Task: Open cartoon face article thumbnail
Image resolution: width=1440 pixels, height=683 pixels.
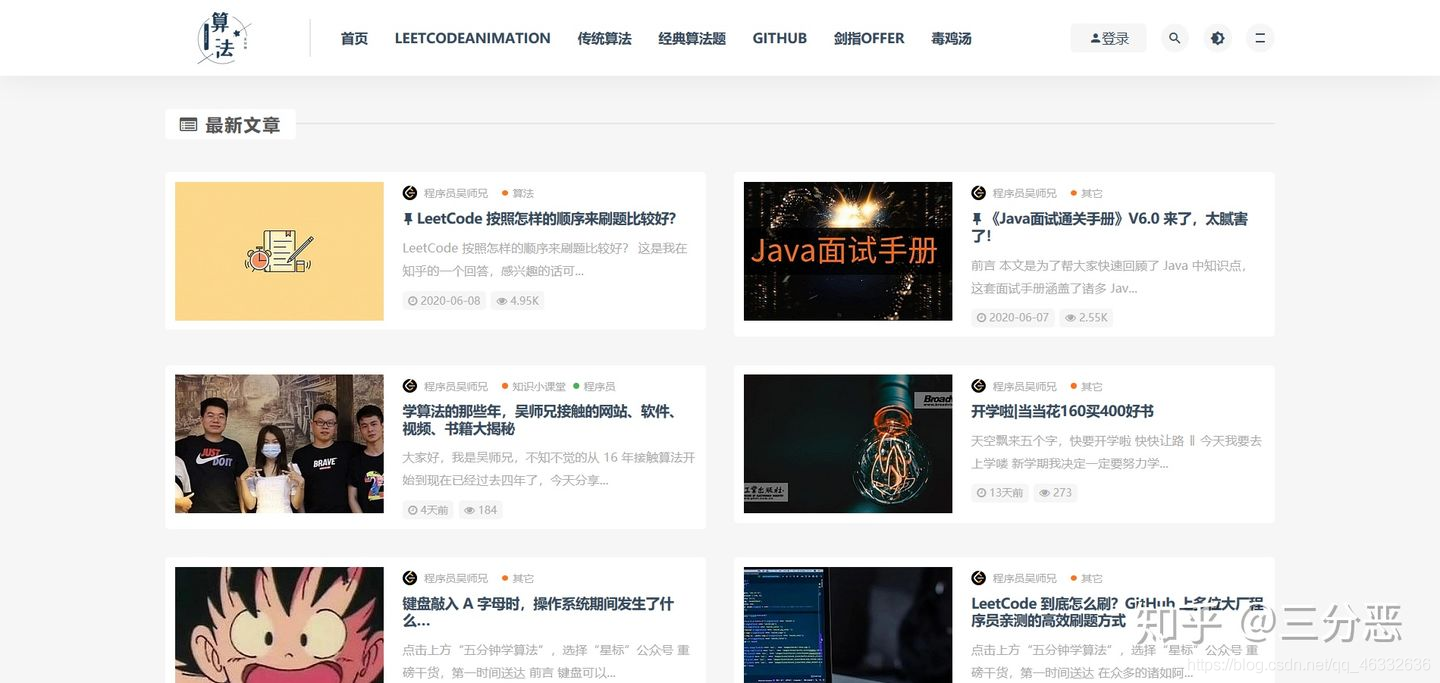Action: pyautogui.click(x=279, y=625)
